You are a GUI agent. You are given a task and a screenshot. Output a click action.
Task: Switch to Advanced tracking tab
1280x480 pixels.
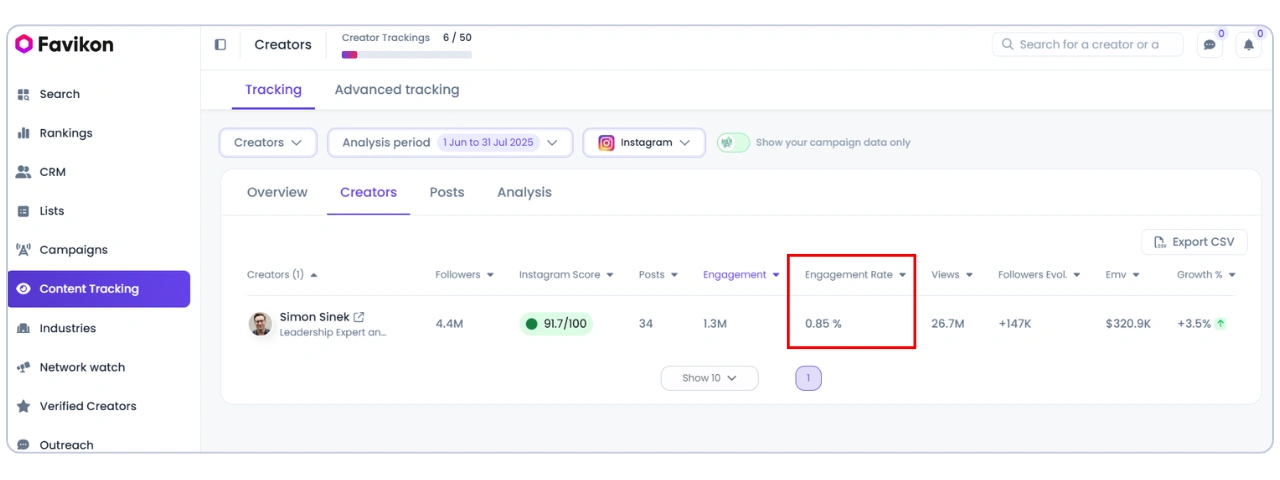397,90
